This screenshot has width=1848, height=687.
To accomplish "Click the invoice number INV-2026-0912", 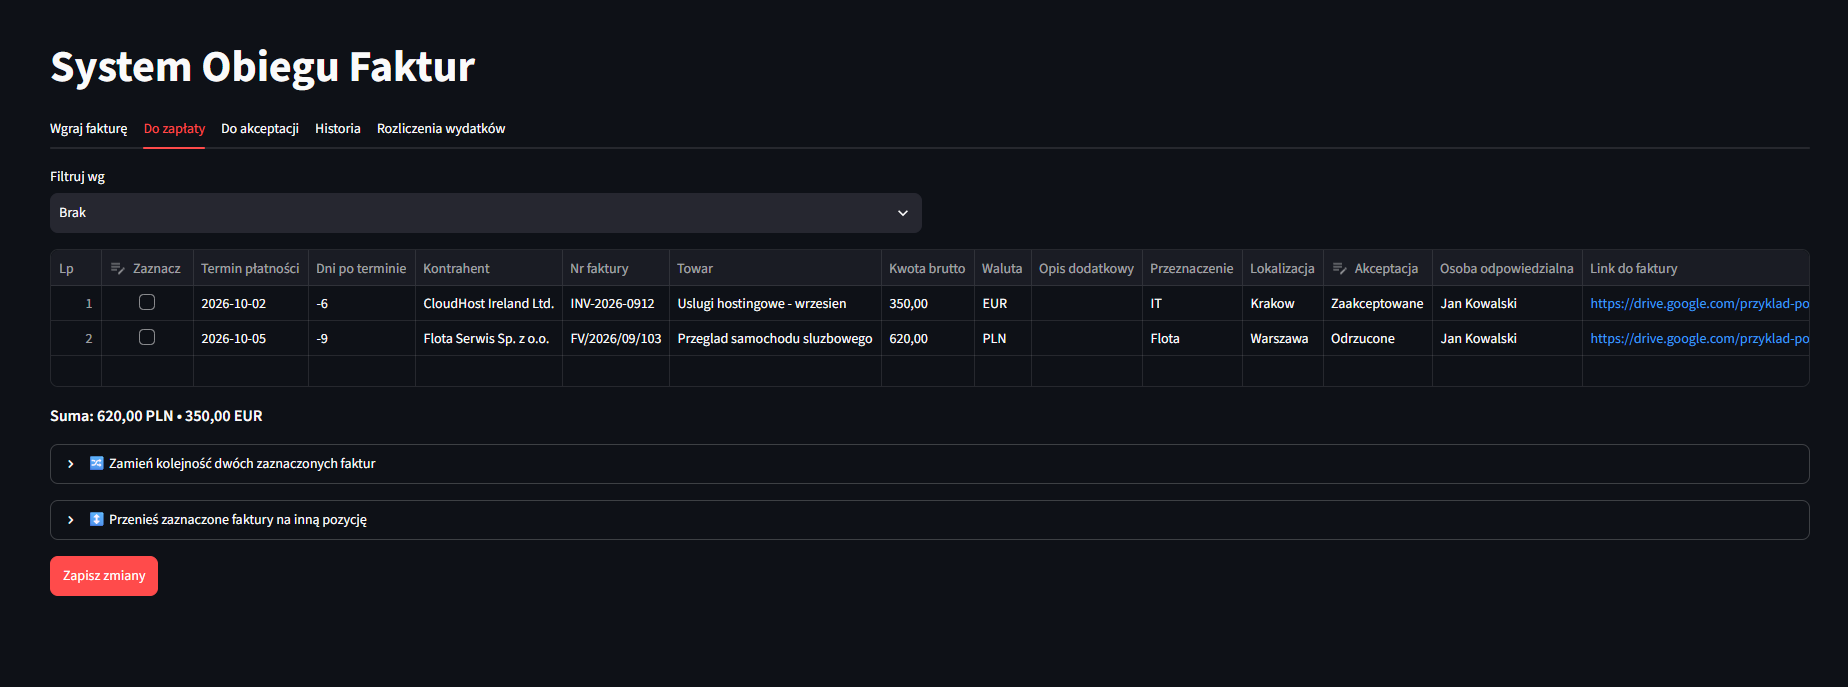I will coord(616,303).
